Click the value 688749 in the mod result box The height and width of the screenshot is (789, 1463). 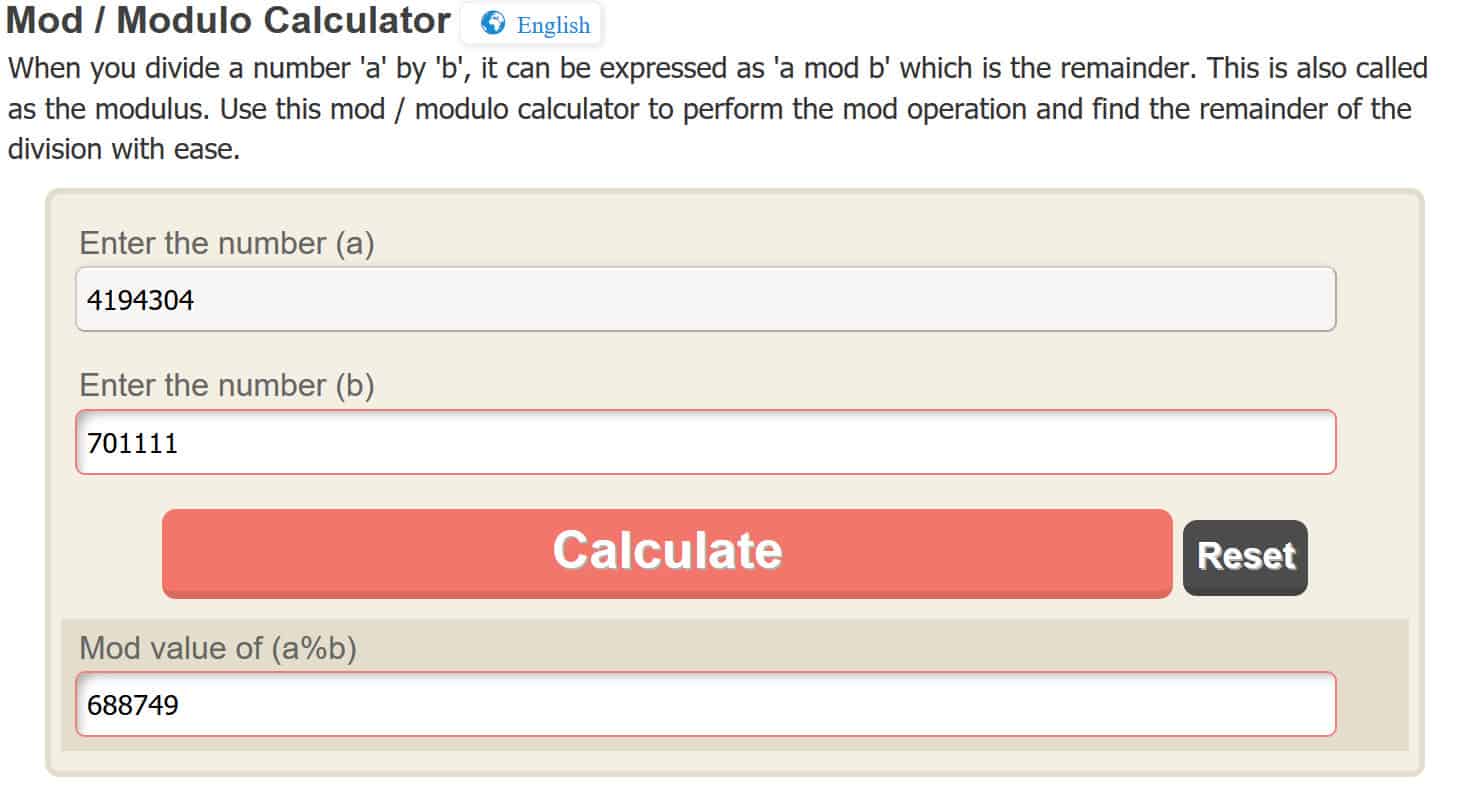pos(133,705)
